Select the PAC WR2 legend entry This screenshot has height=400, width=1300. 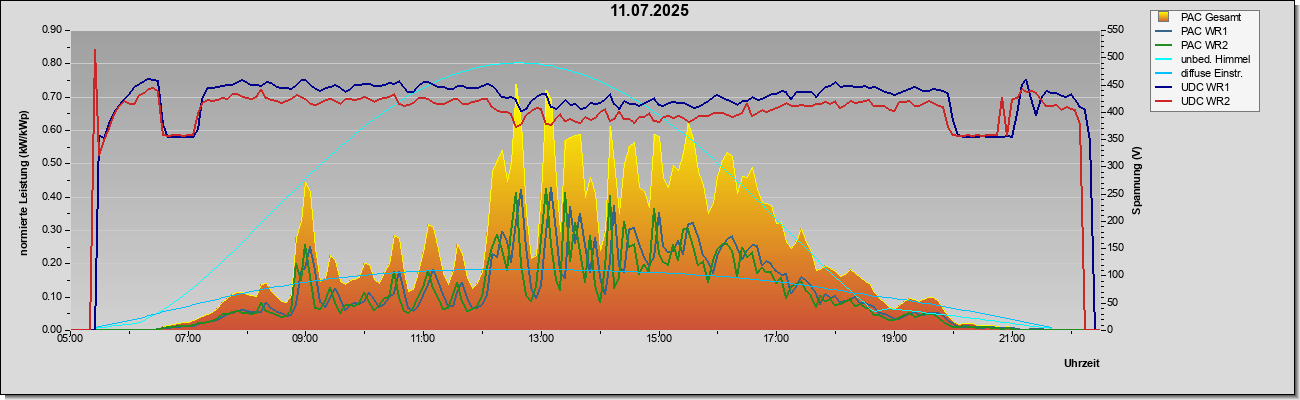[x=1201, y=45]
